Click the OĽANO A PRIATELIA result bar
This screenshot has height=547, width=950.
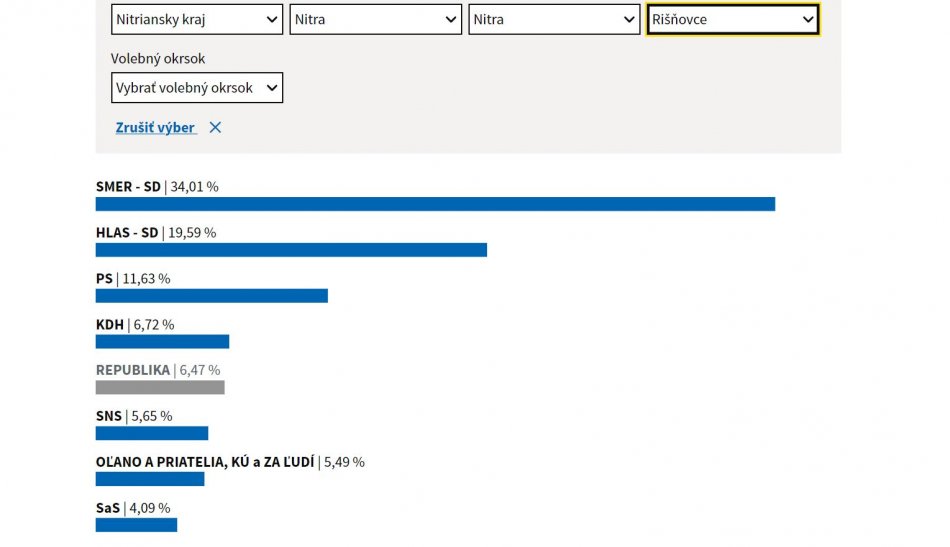[150, 479]
